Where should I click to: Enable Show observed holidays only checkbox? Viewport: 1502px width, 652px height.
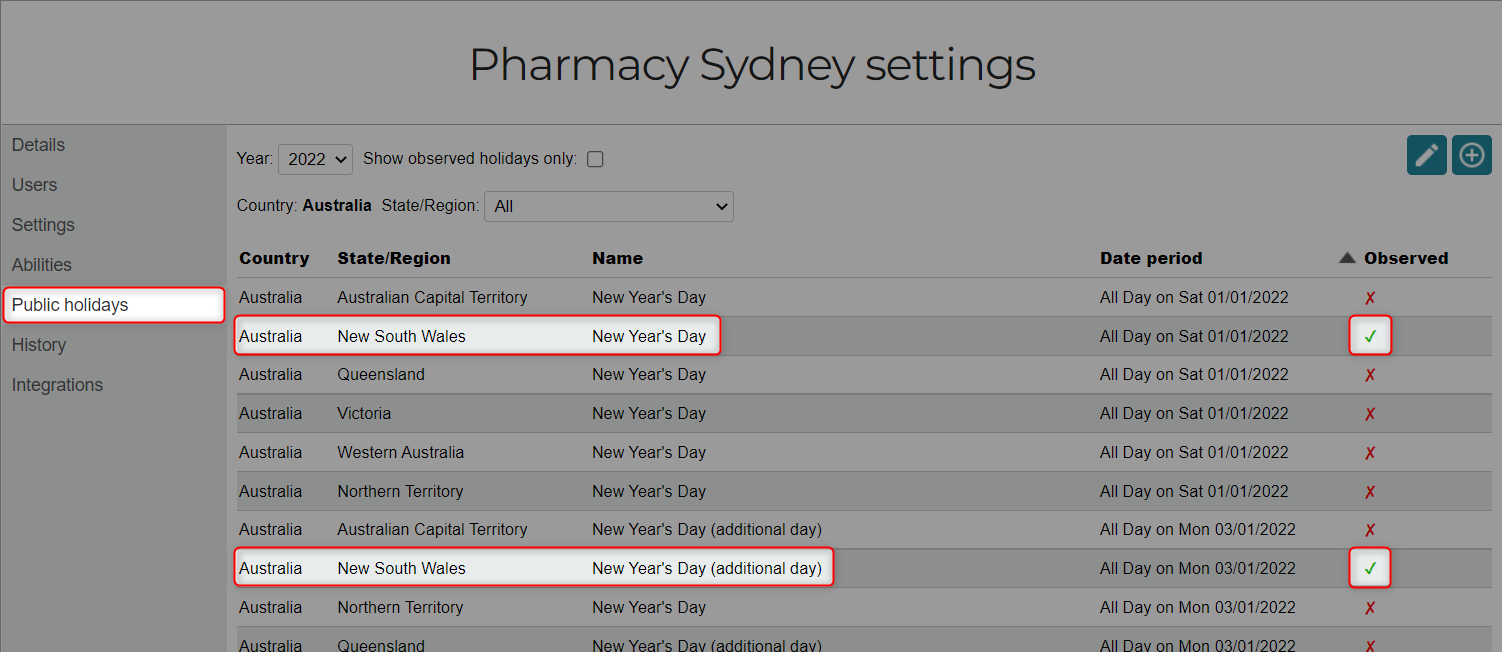tap(595, 159)
